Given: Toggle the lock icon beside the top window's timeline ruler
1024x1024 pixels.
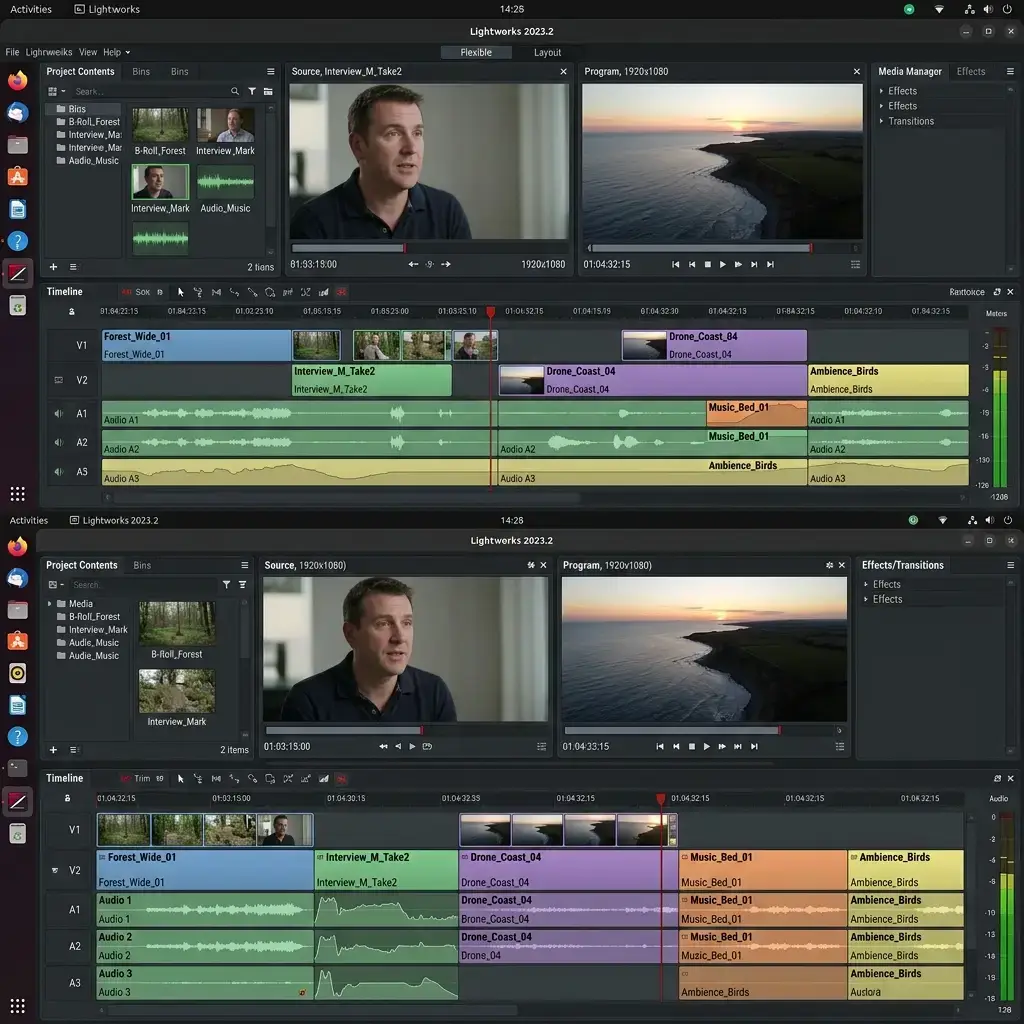Looking at the screenshot, I should (71, 312).
